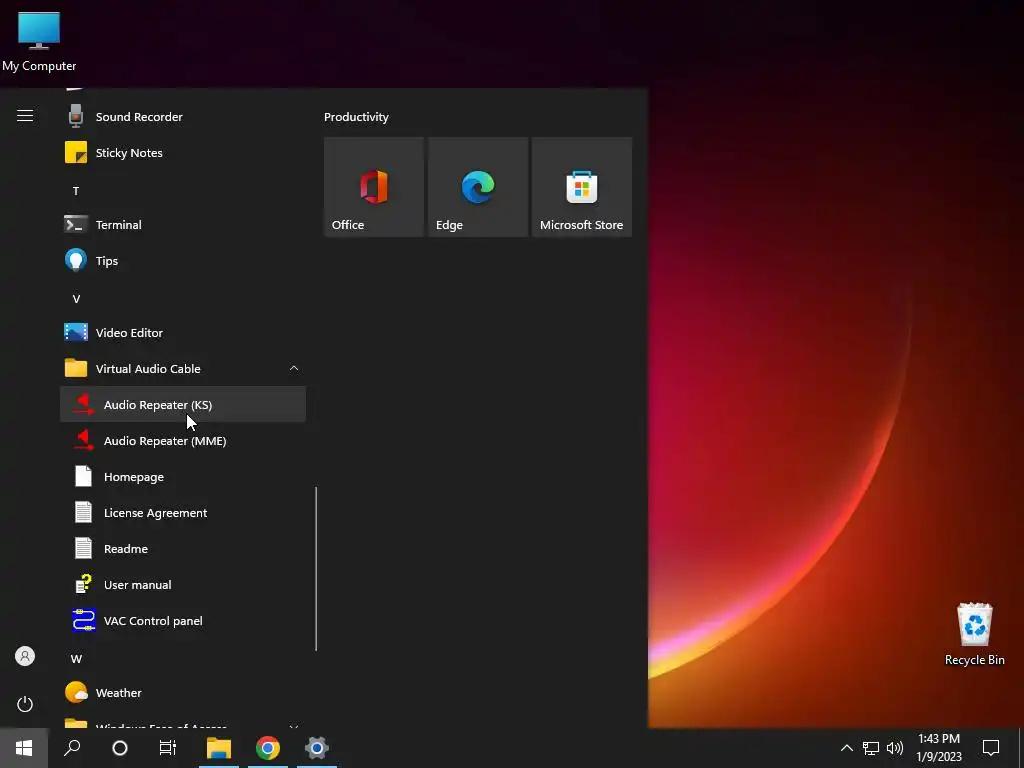Open Terminal from the app list
Screen dimensions: 1024x768
pyautogui.click(x=183, y=225)
